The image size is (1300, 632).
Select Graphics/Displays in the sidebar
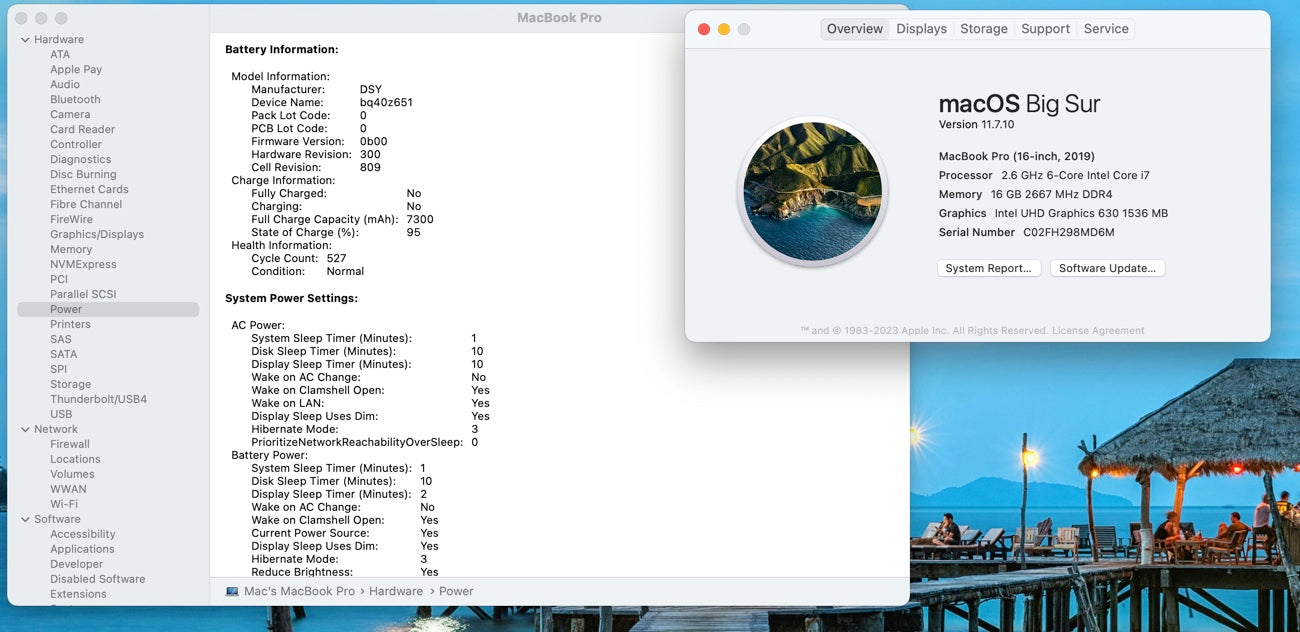tap(97, 234)
